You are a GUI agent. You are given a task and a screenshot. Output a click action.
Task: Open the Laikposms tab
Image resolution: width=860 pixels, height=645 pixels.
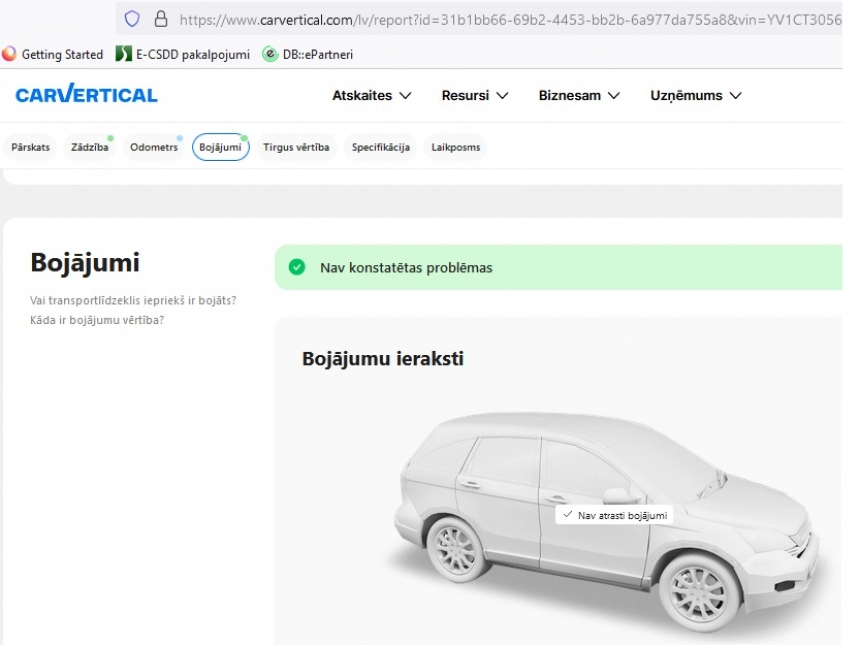pyautogui.click(x=455, y=147)
